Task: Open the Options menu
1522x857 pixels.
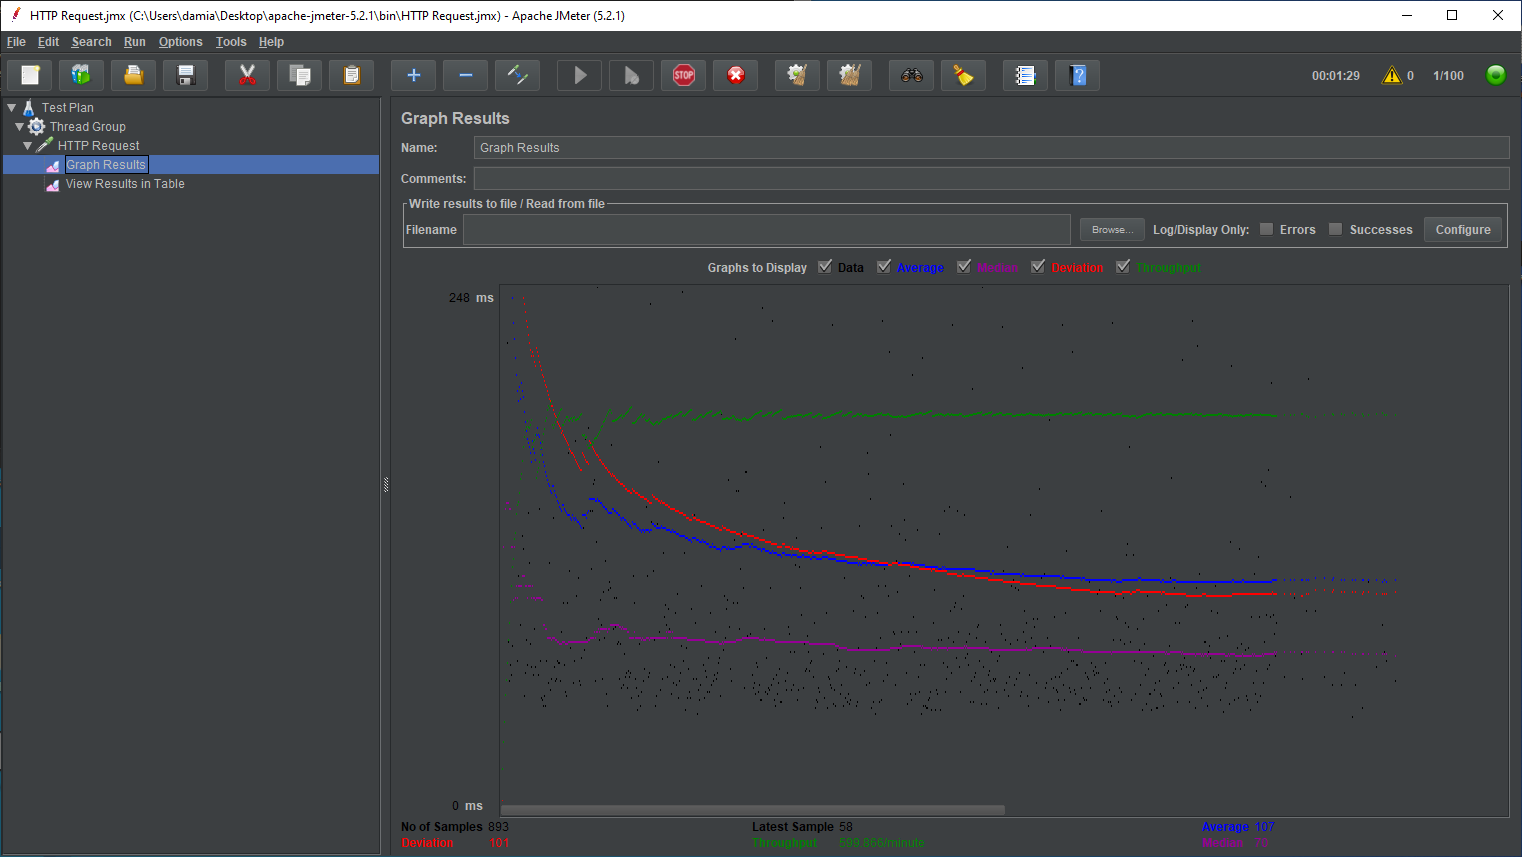Action: coord(180,41)
